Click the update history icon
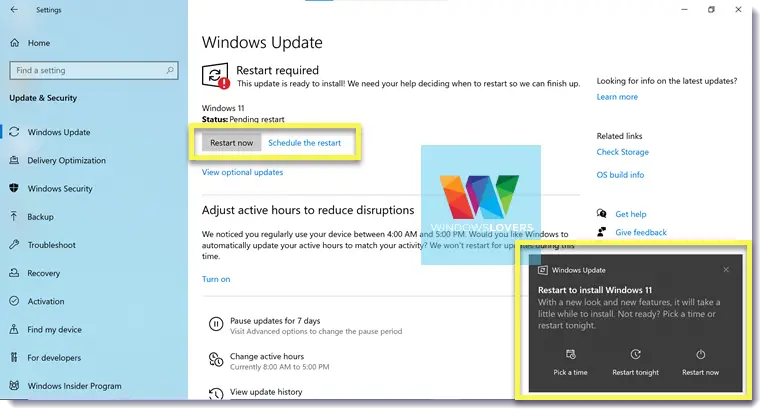The width and height of the screenshot is (767, 415). click(216, 393)
